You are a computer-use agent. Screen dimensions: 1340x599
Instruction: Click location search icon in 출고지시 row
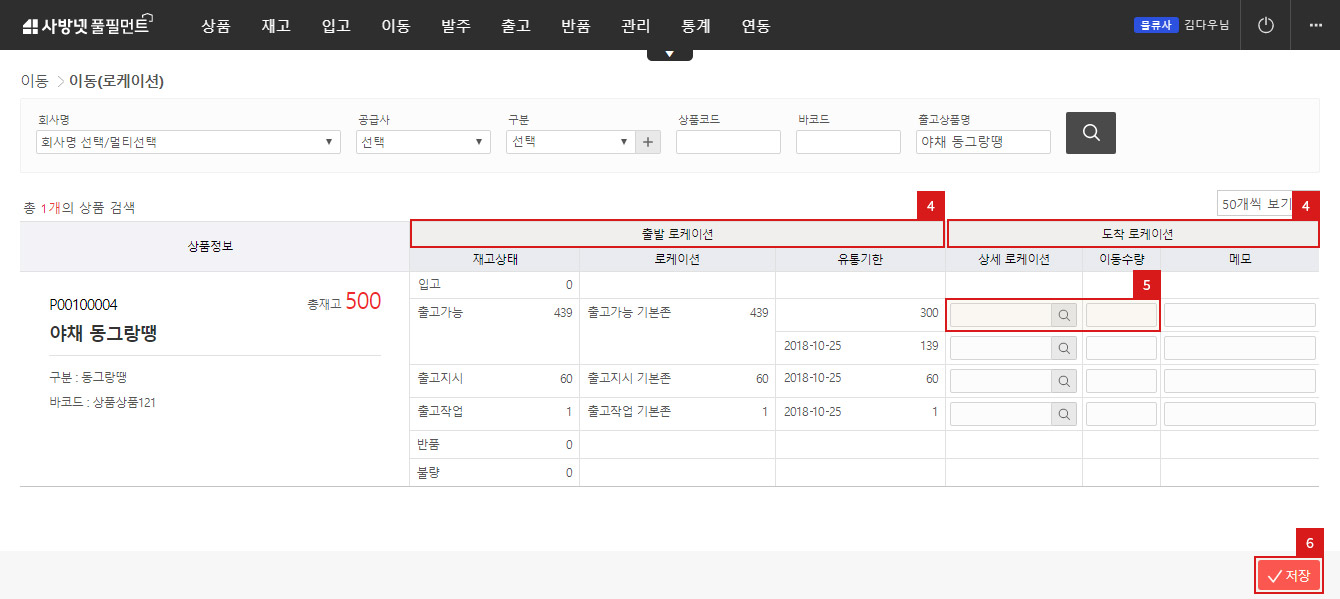click(1064, 381)
